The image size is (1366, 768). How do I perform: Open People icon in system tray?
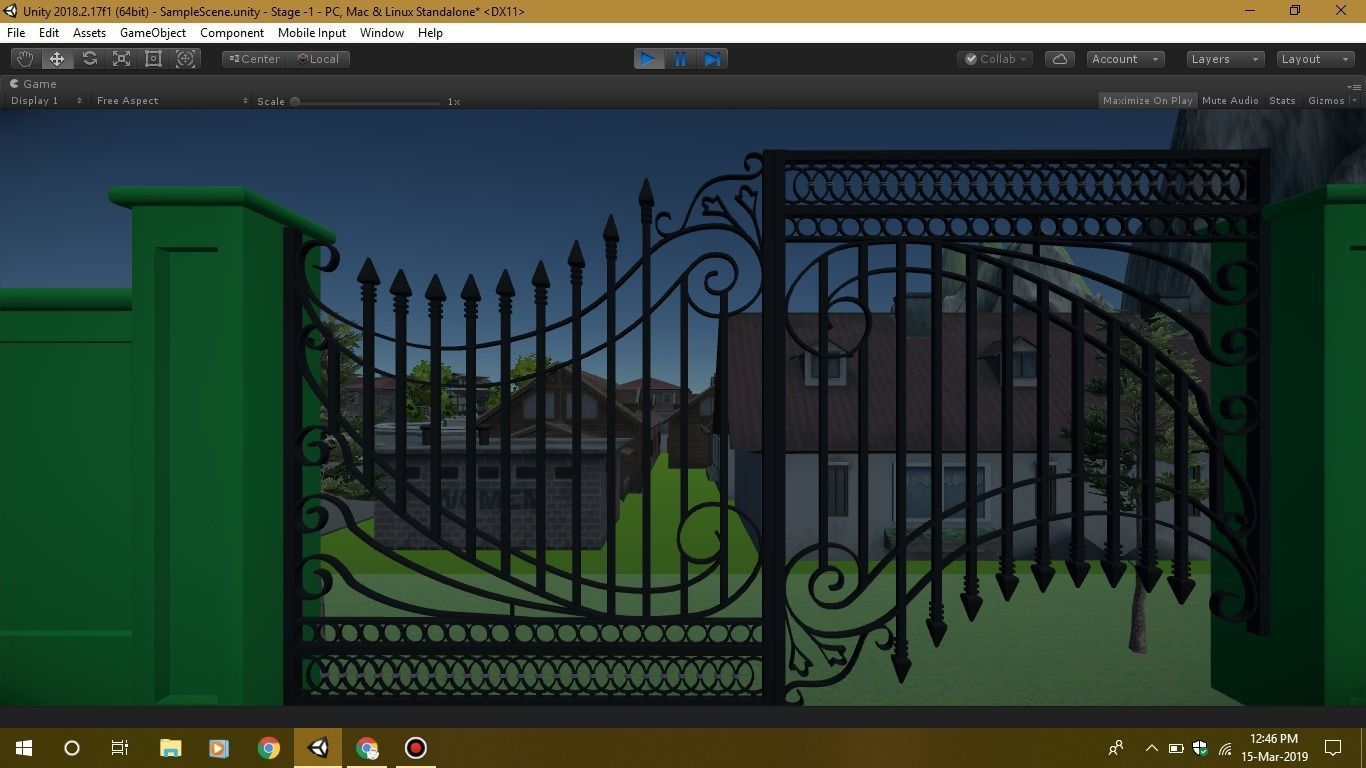(1116, 748)
